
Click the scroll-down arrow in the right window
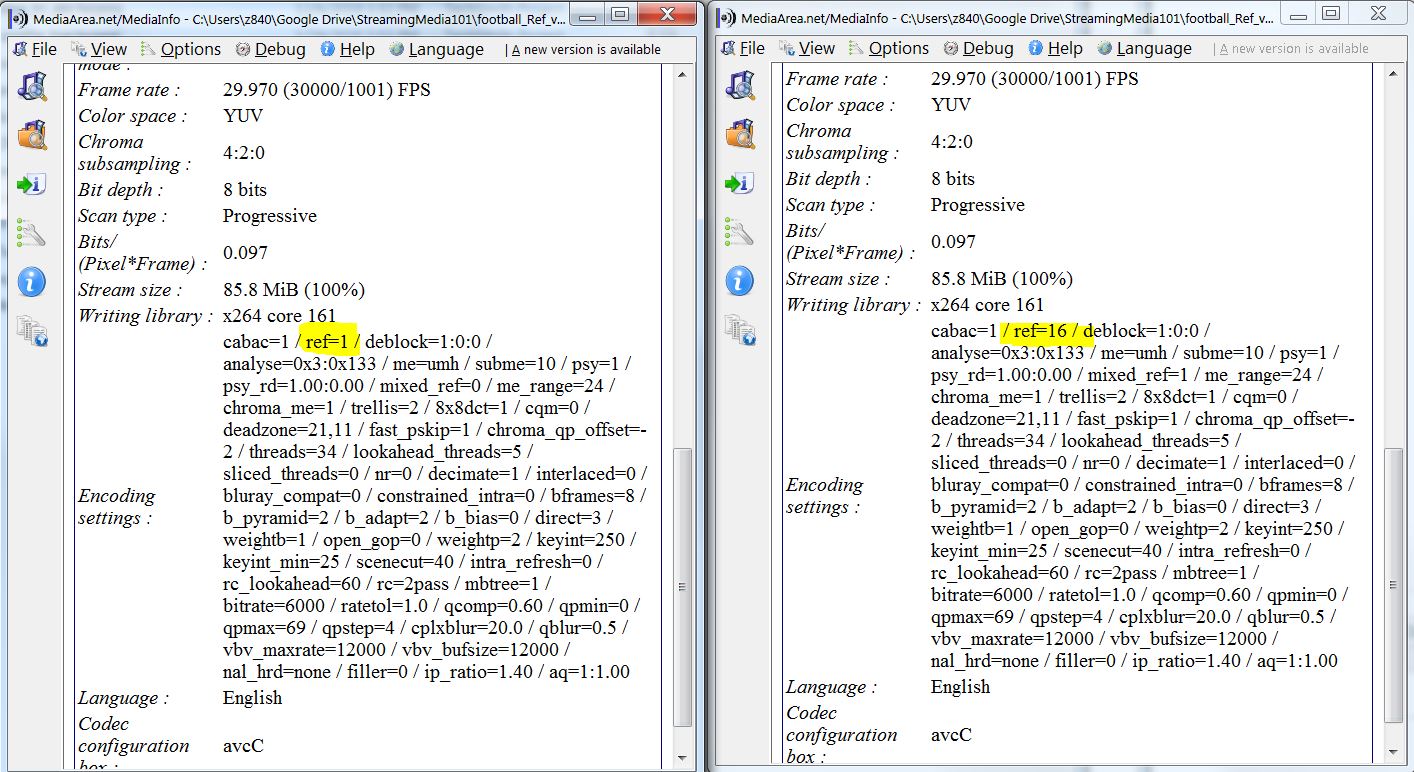pyautogui.click(x=1392, y=754)
